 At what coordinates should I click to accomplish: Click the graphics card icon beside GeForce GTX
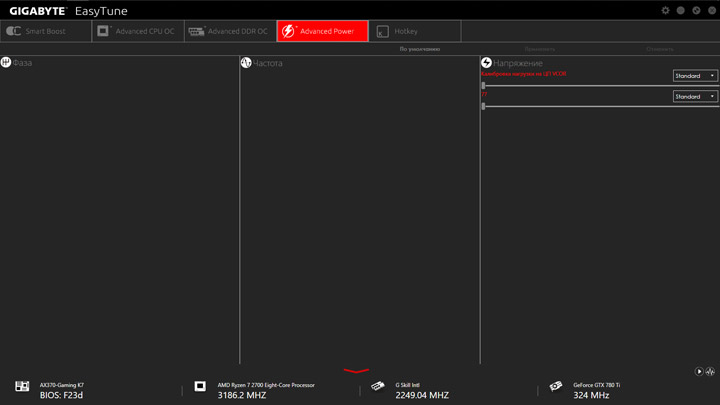(556, 386)
